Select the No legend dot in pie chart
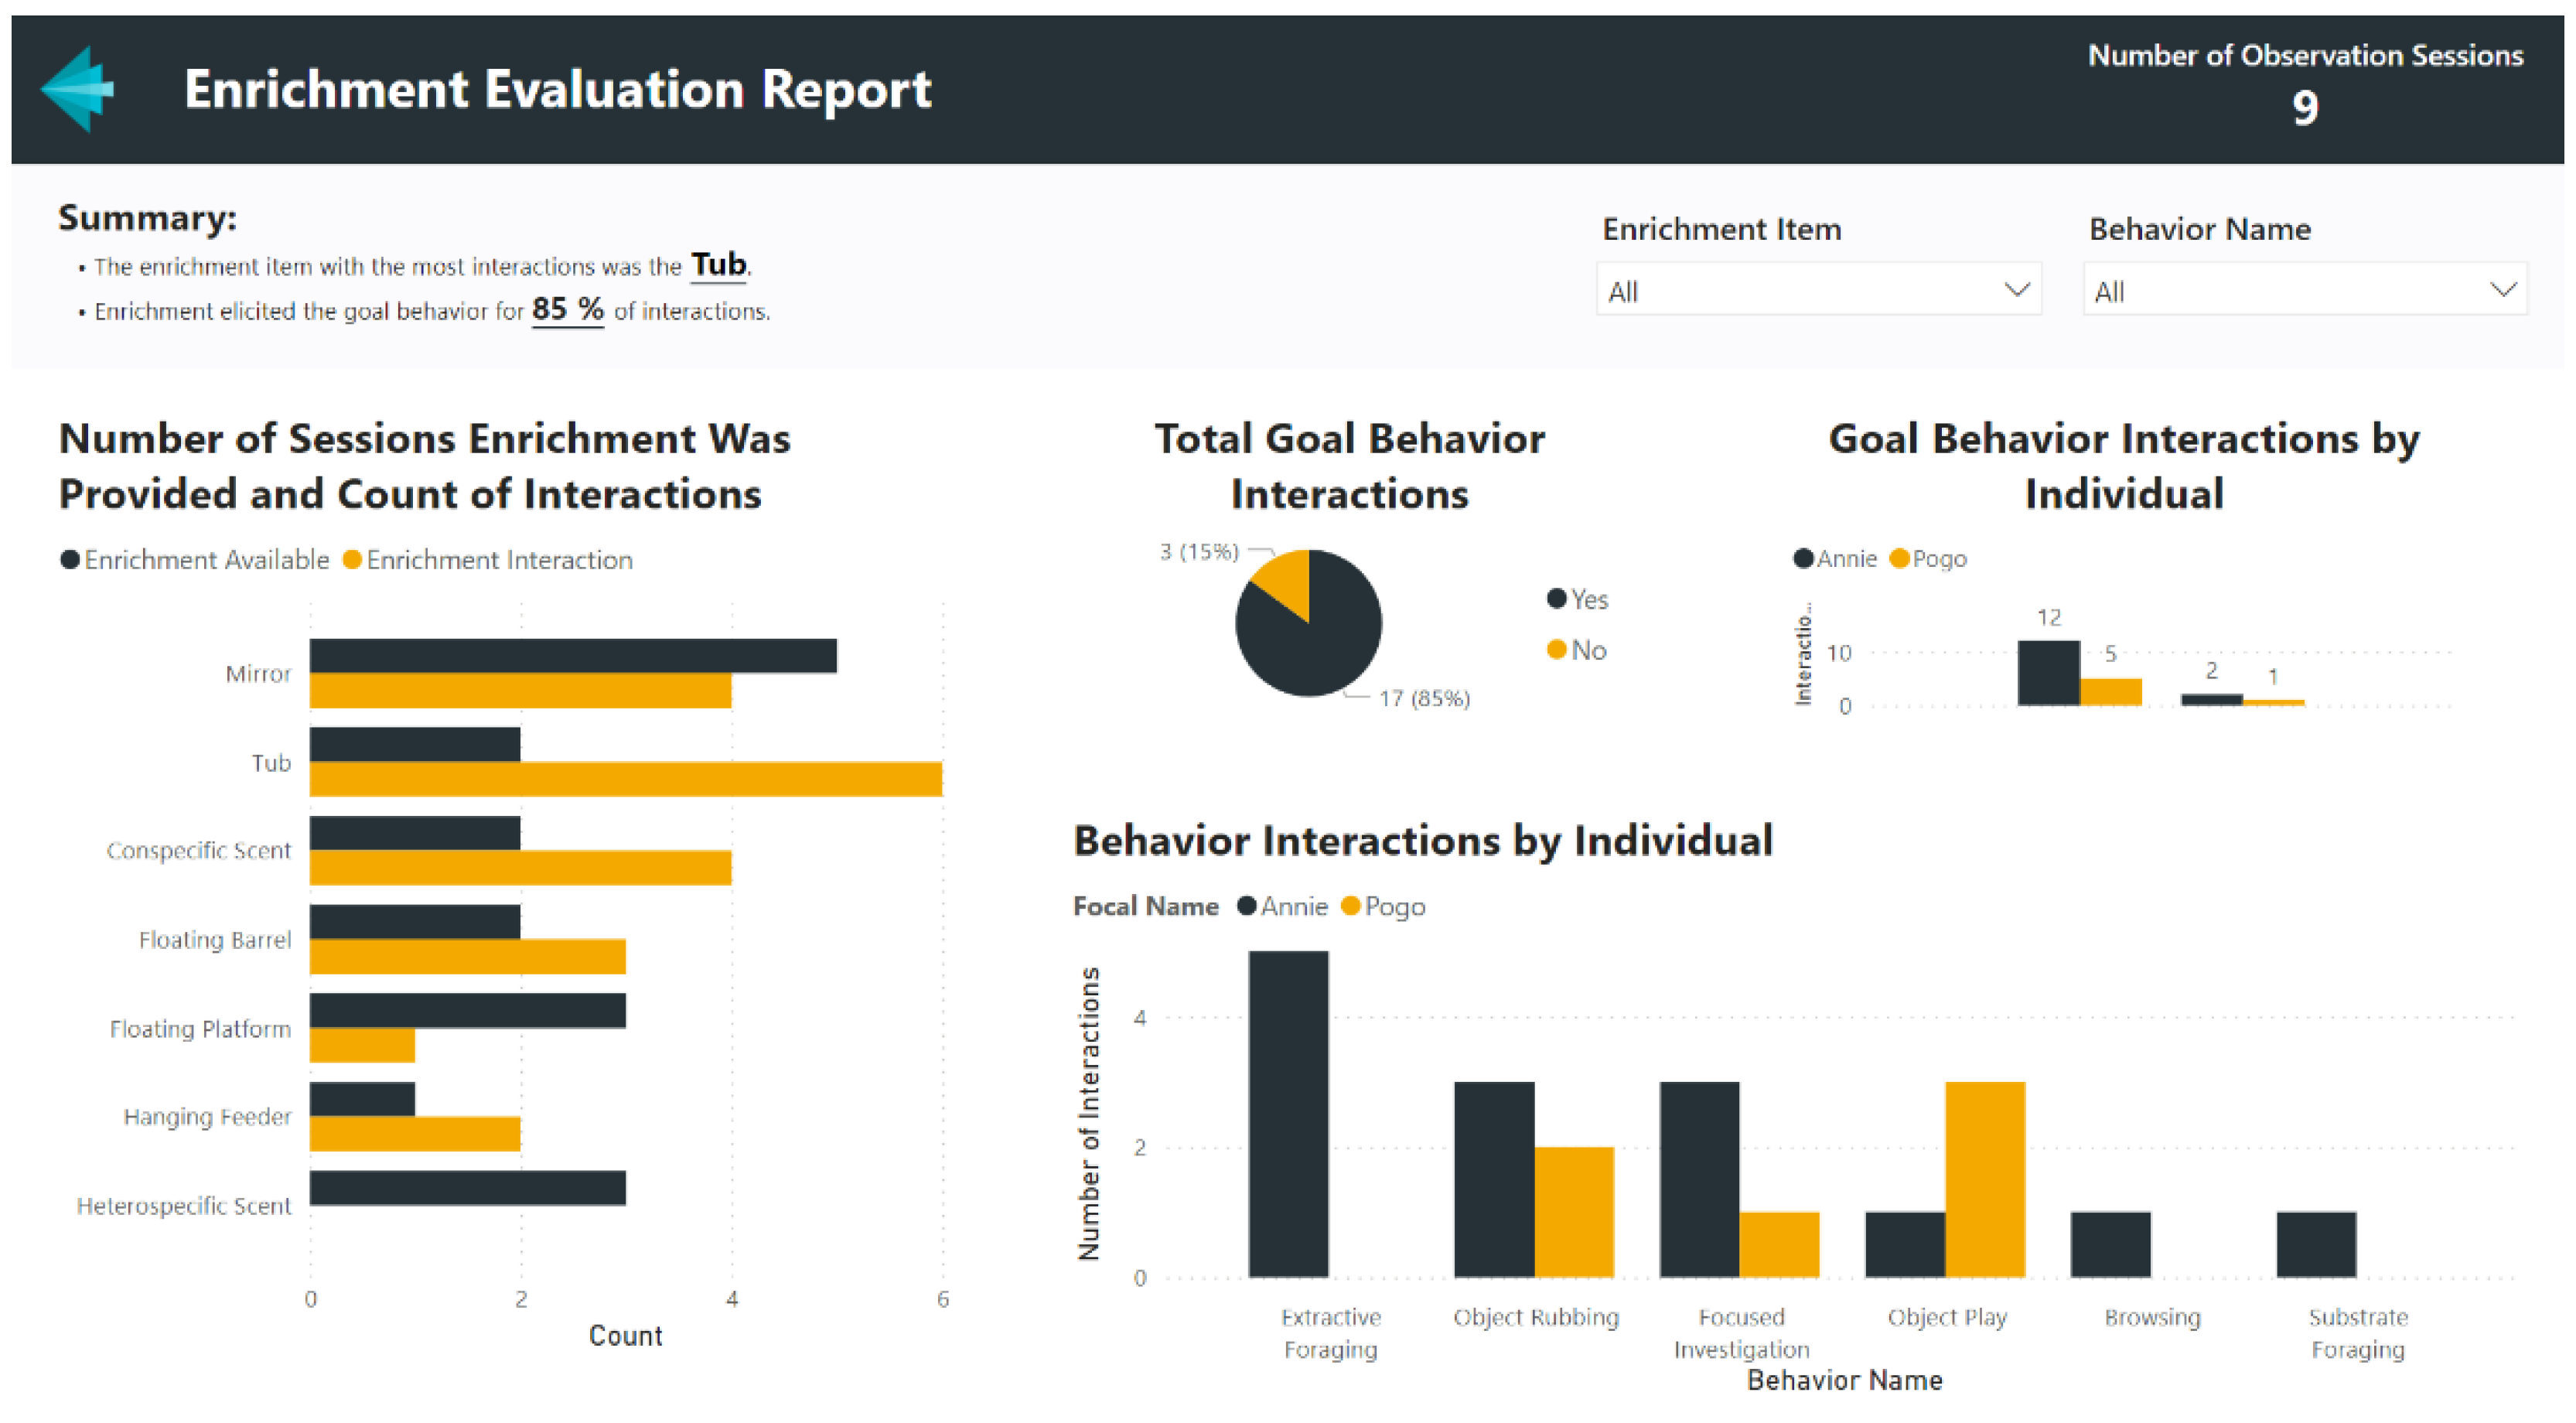The width and height of the screenshot is (2576, 1423). pyautogui.click(x=1556, y=650)
